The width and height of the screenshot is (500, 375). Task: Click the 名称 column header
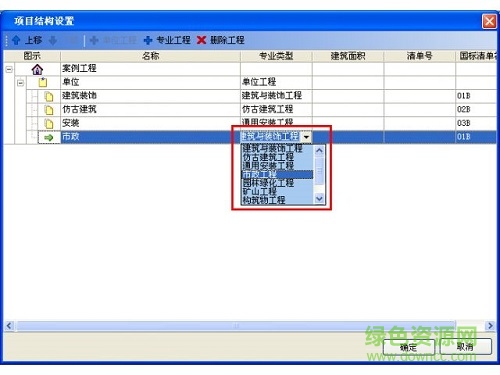[150, 56]
